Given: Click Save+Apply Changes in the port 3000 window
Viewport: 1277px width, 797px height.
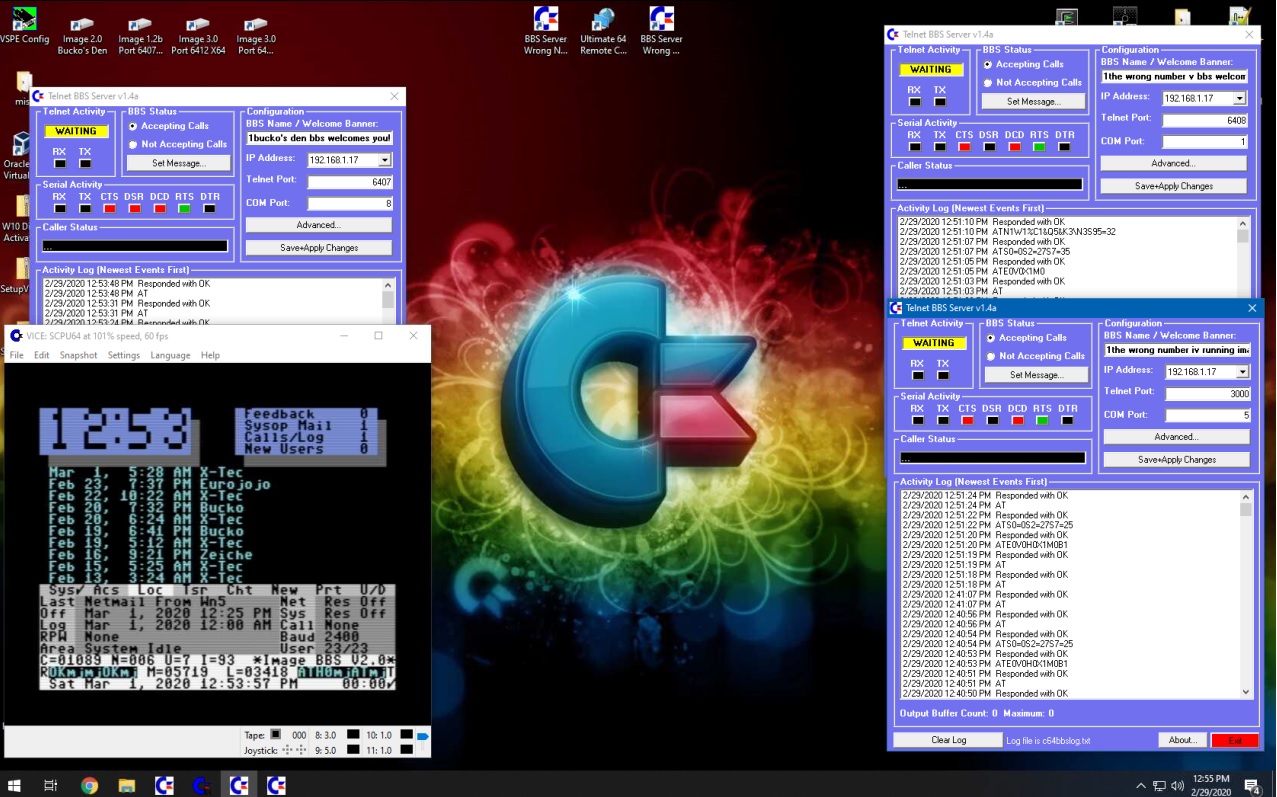Looking at the screenshot, I should (1177, 459).
